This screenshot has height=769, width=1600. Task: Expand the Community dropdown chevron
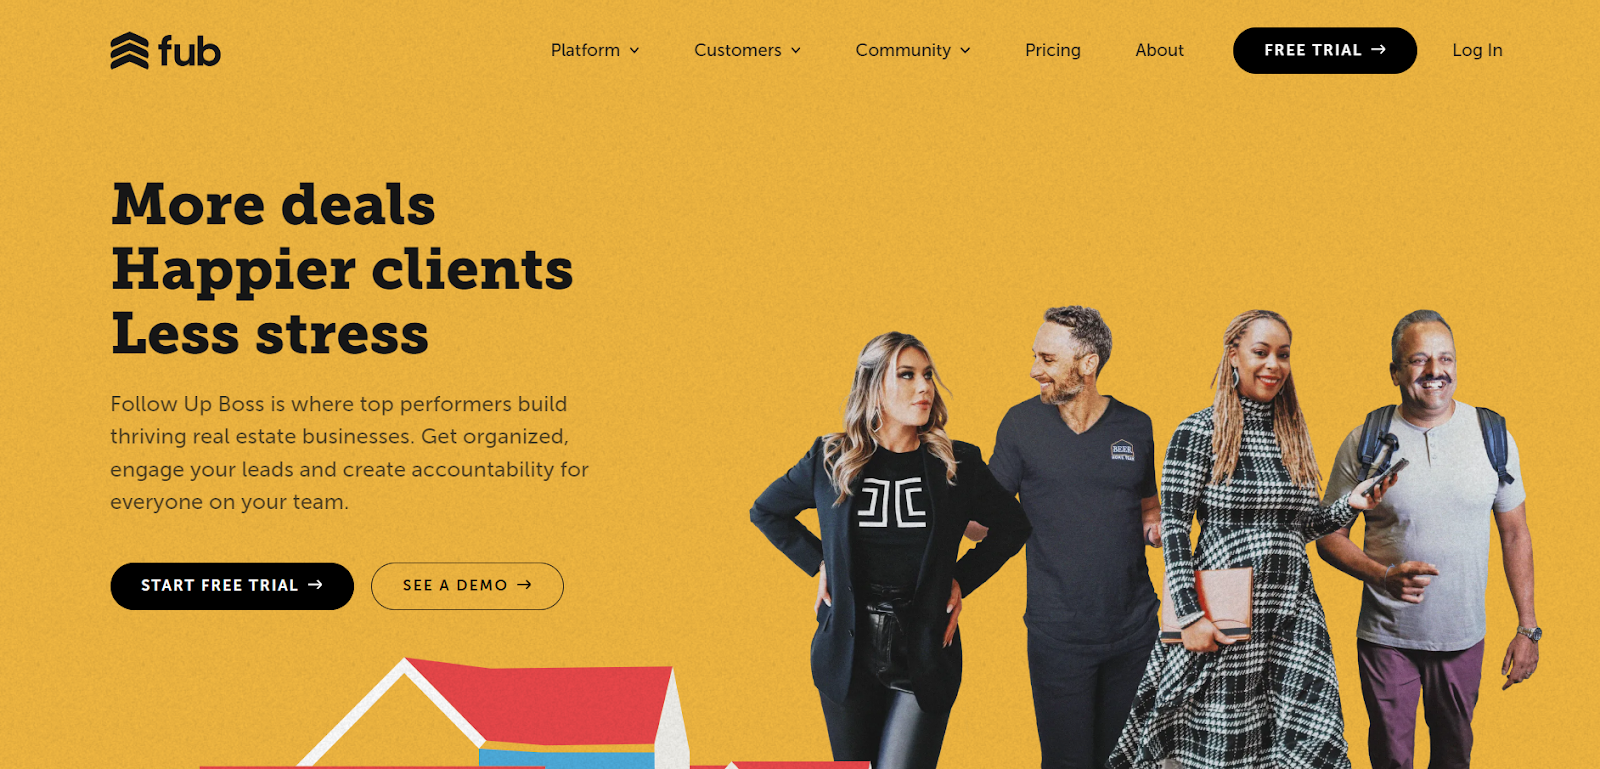coord(965,51)
